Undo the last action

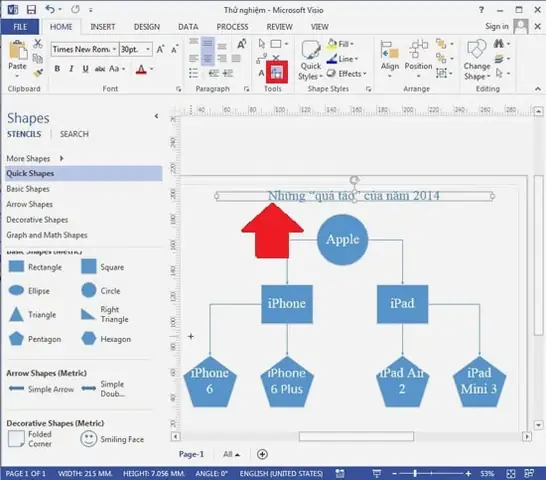pos(50,9)
